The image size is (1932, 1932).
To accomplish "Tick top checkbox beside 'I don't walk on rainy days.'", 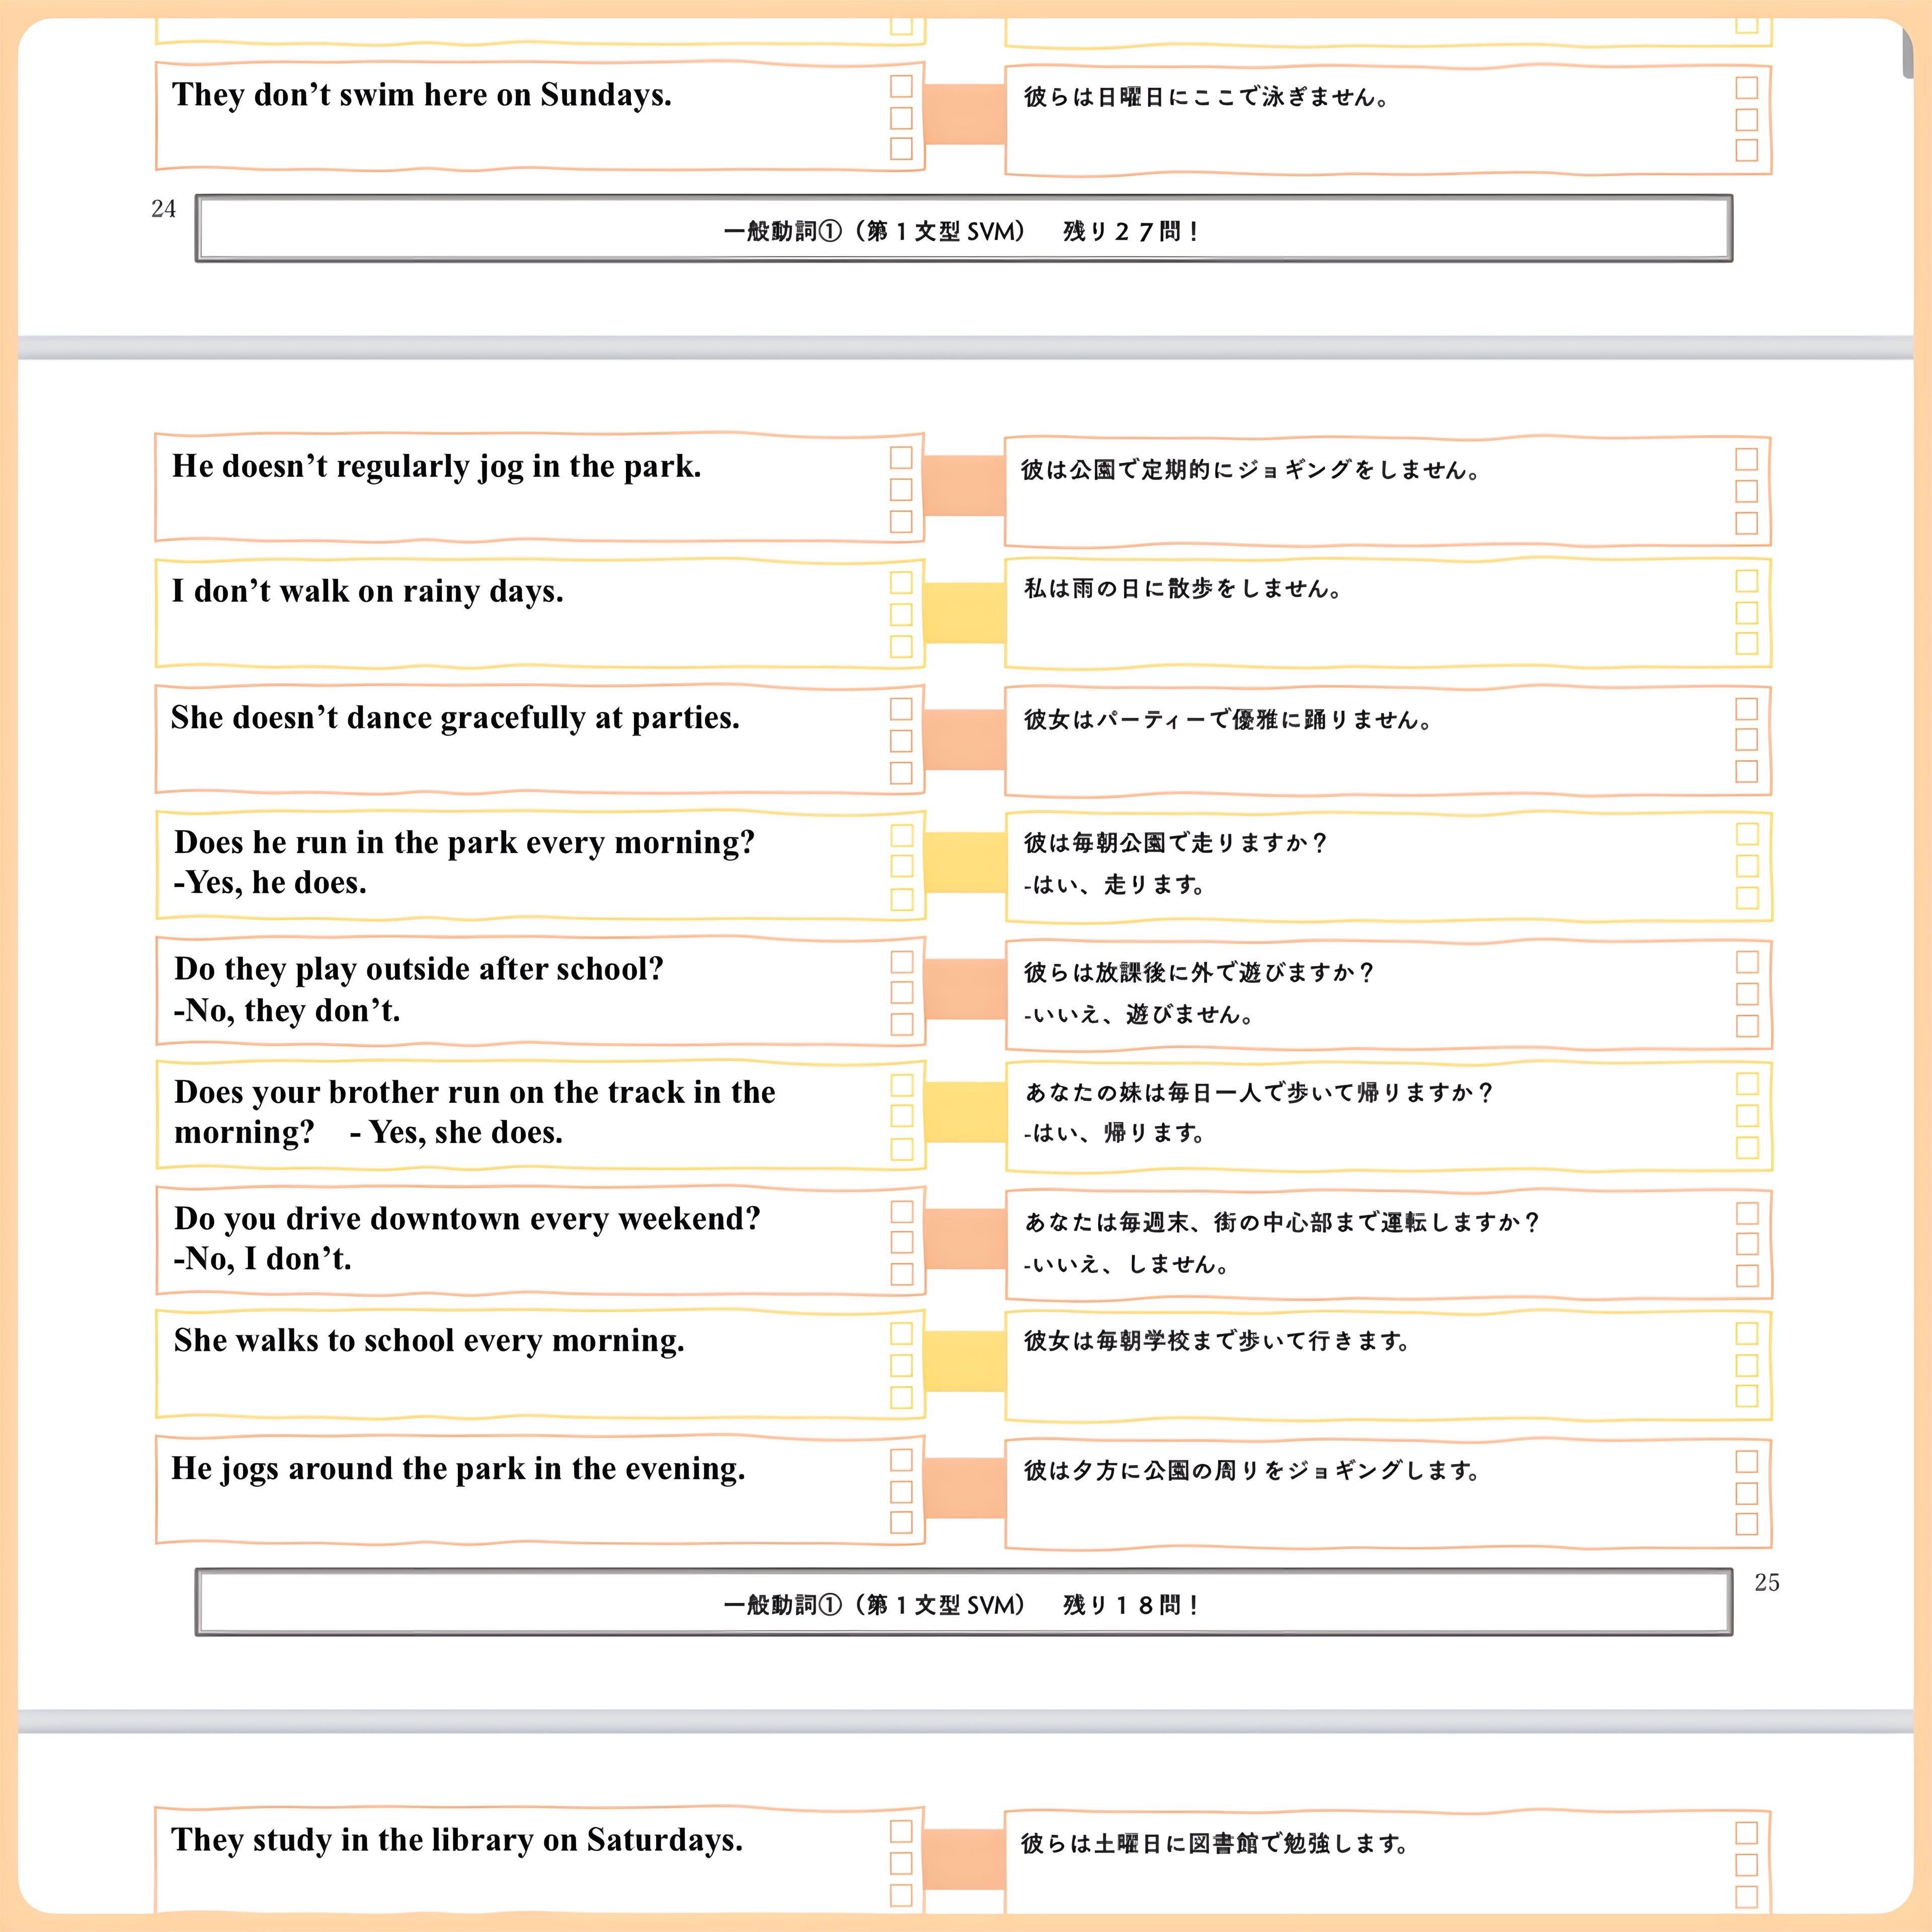I will [x=901, y=582].
